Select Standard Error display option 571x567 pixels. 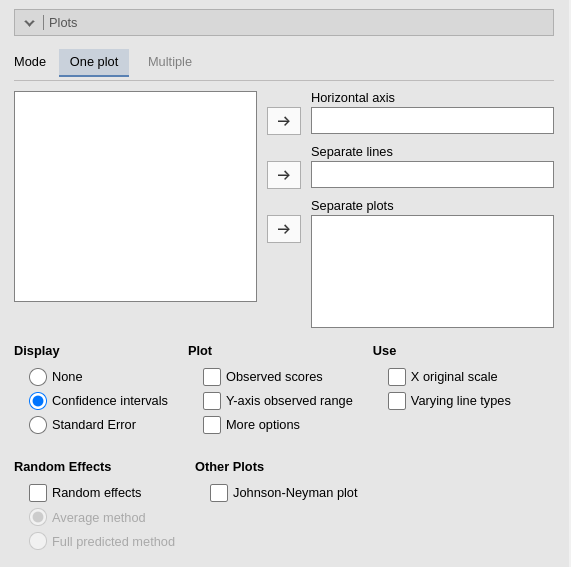coord(38,425)
